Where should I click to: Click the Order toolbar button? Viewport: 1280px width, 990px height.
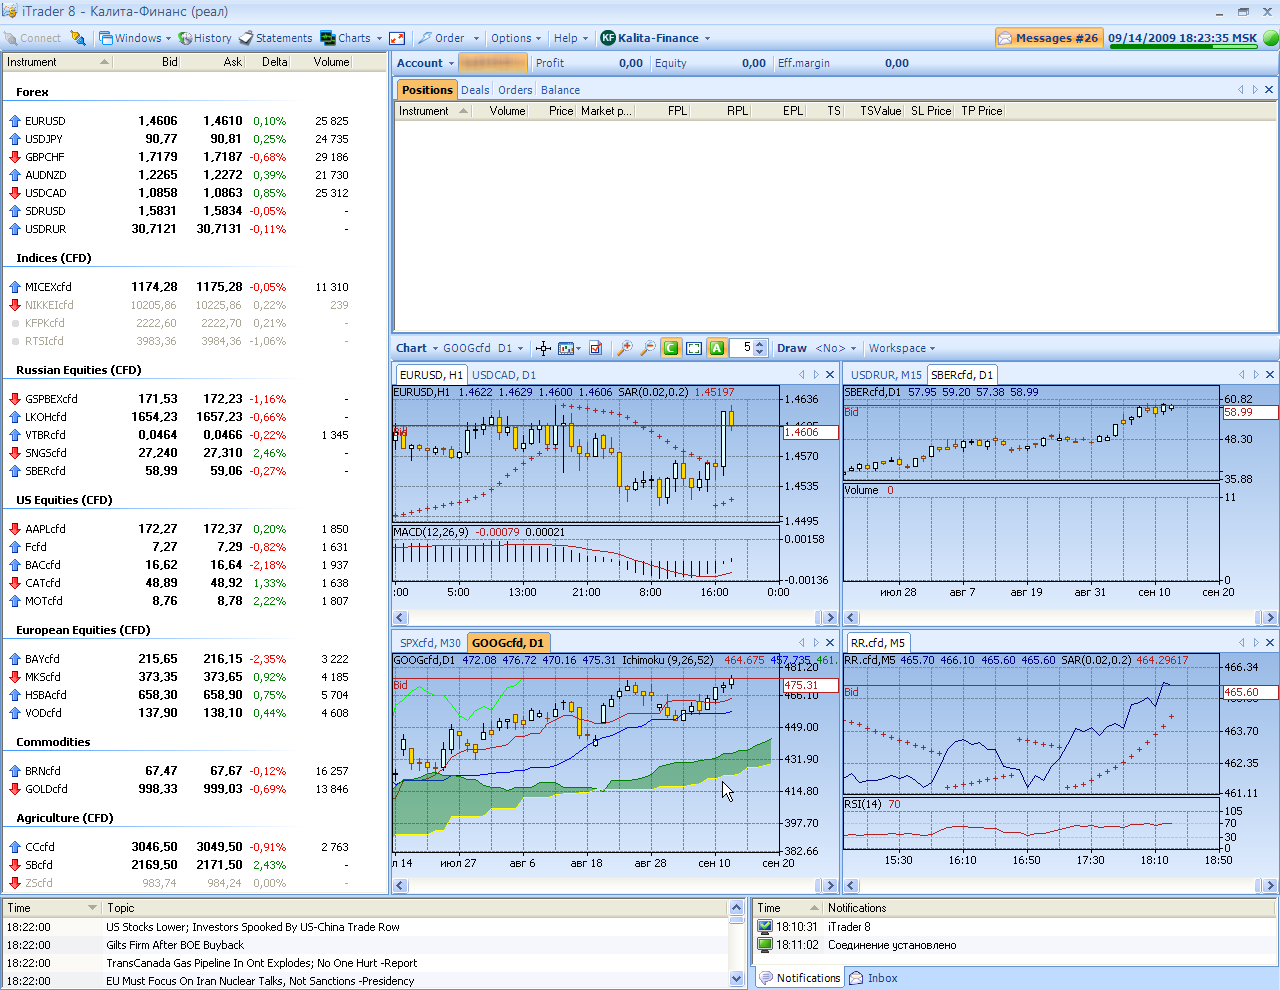[x=442, y=38]
